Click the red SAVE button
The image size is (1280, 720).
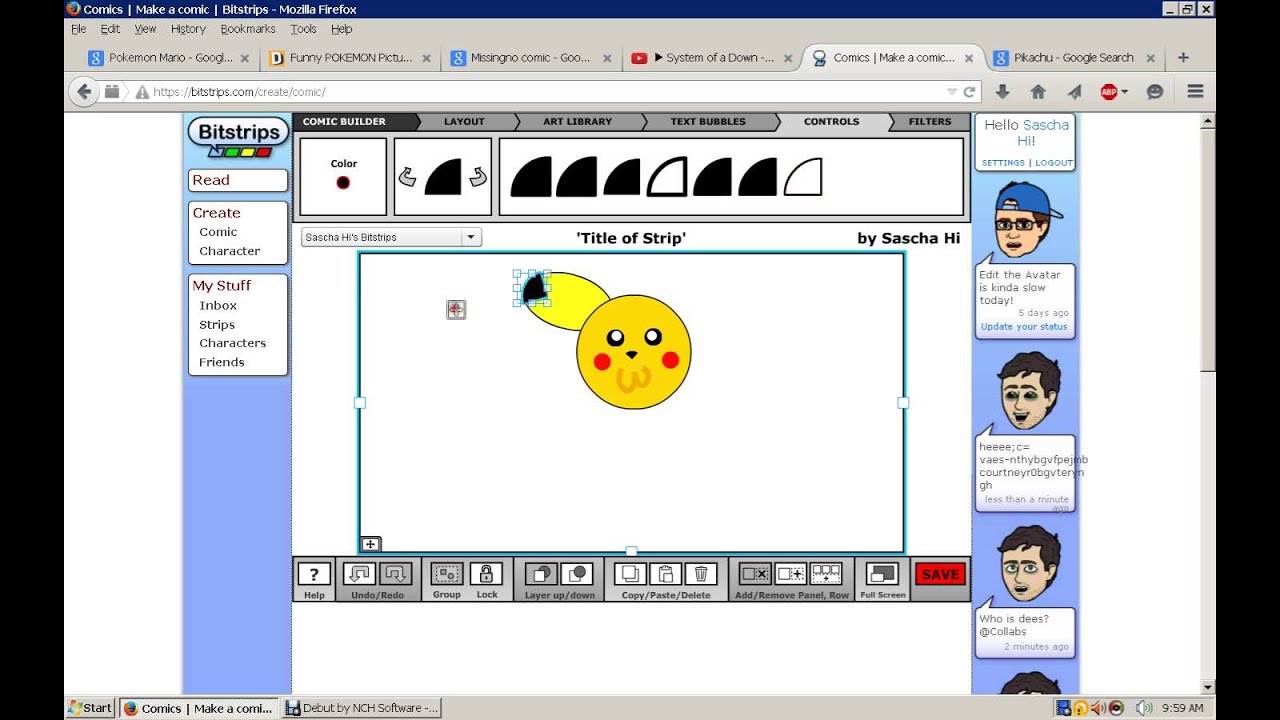pyautogui.click(x=940, y=574)
